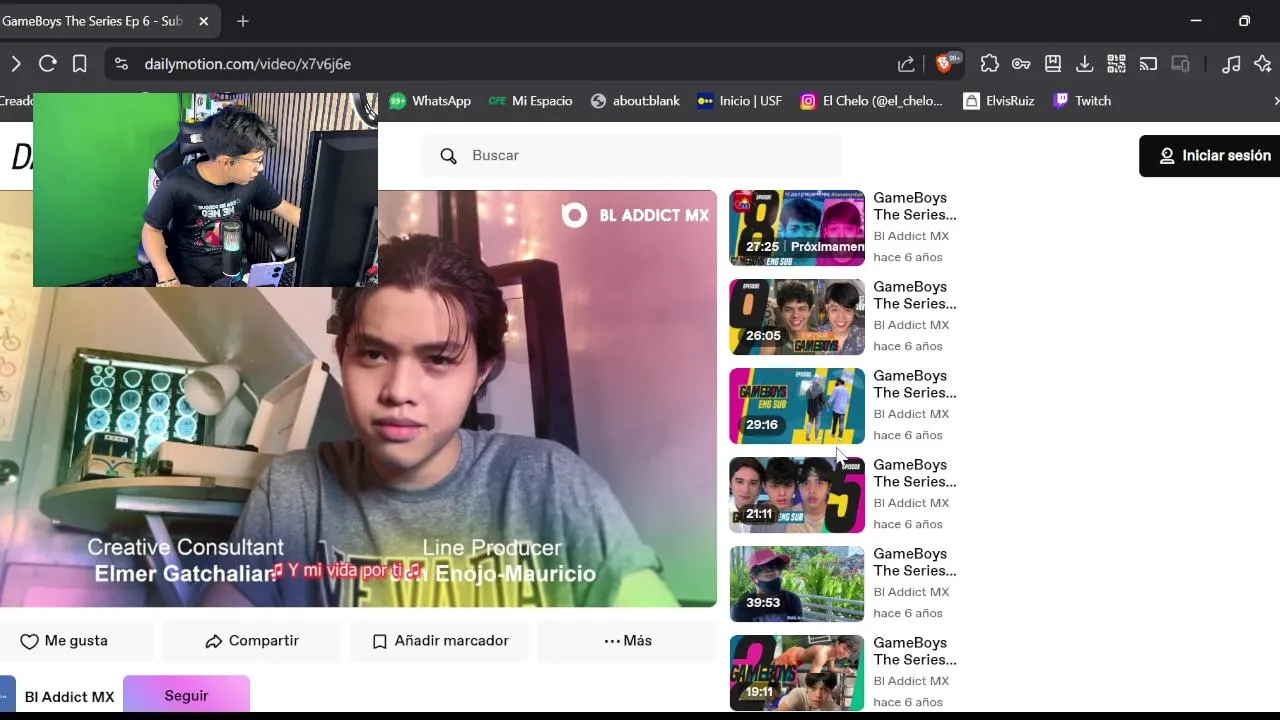
Task: Open the 19:11 video thumbnail
Action: tap(797, 673)
